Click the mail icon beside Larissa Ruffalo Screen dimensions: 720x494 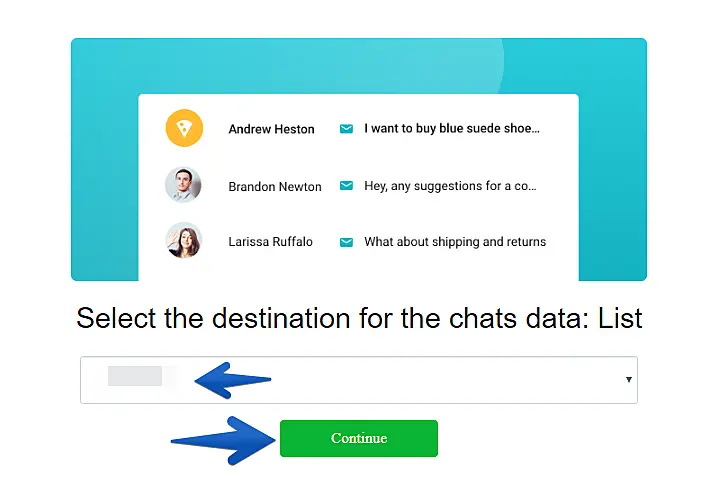click(346, 242)
